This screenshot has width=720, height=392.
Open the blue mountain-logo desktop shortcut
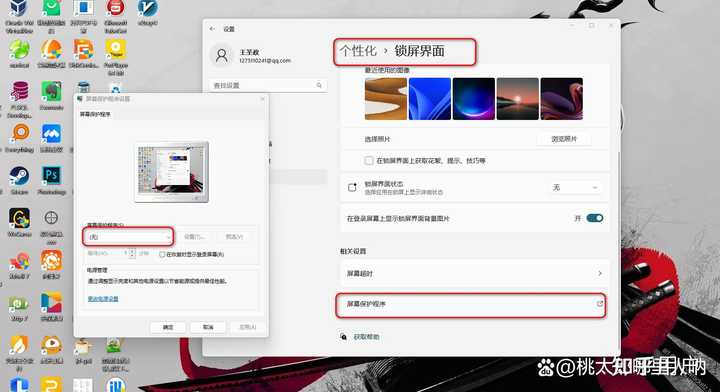pos(51,134)
